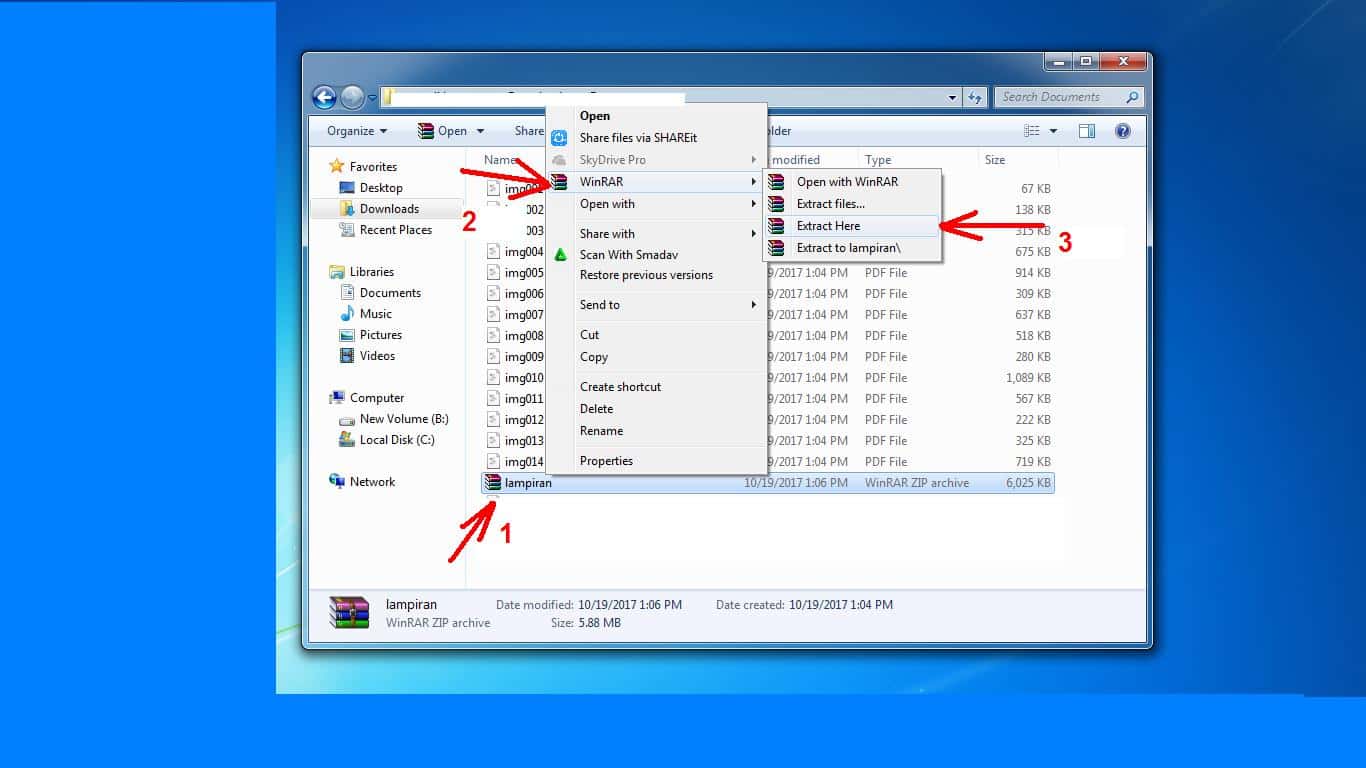Click the SHAREit icon in context menu
Screen dimensions: 1366x768
point(560,138)
